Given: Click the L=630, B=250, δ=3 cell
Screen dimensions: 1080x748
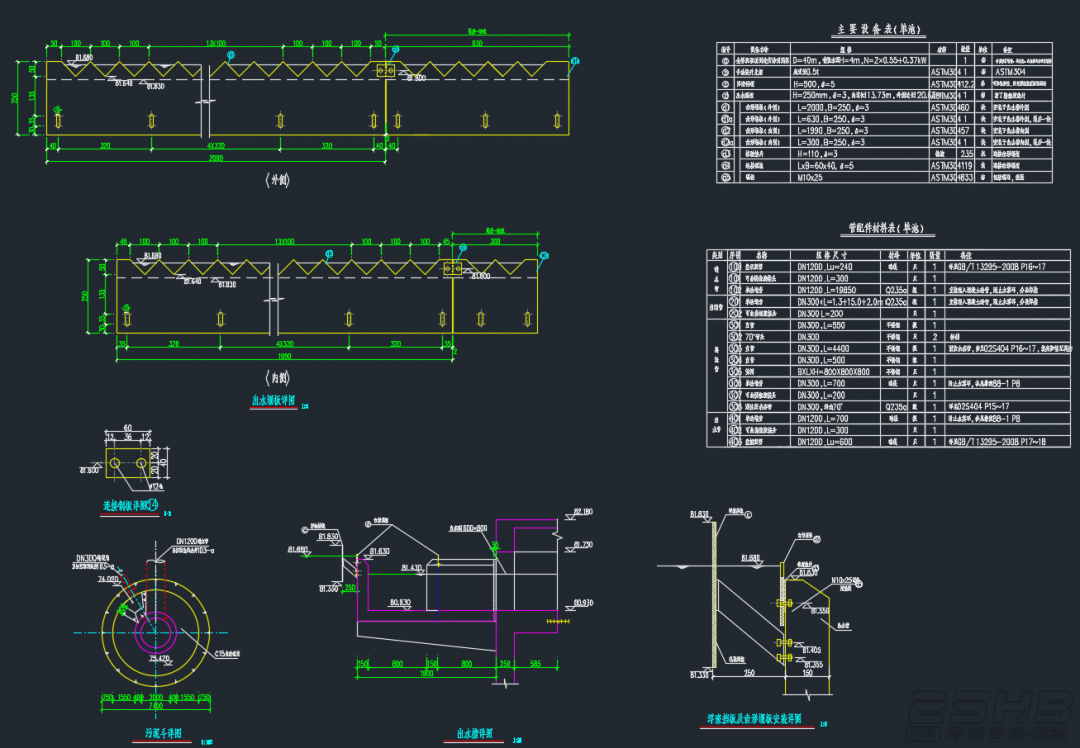Looking at the screenshot, I should (x=831, y=119).
